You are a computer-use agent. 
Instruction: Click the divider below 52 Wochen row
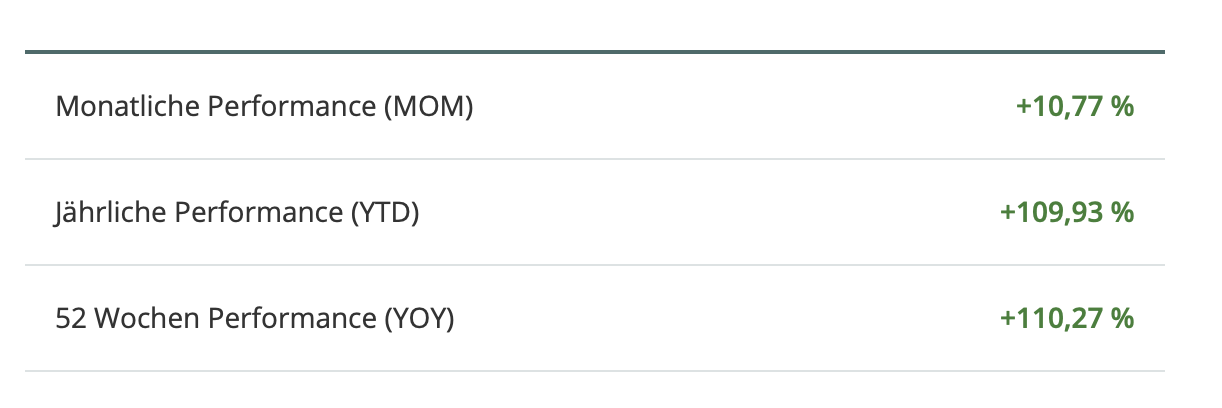click(594, 371)
